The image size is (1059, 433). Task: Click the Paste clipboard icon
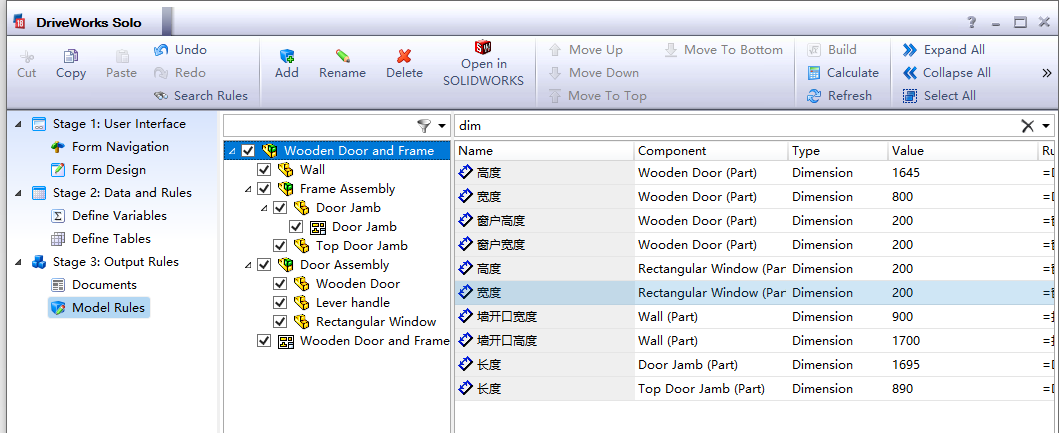[122, 57]
